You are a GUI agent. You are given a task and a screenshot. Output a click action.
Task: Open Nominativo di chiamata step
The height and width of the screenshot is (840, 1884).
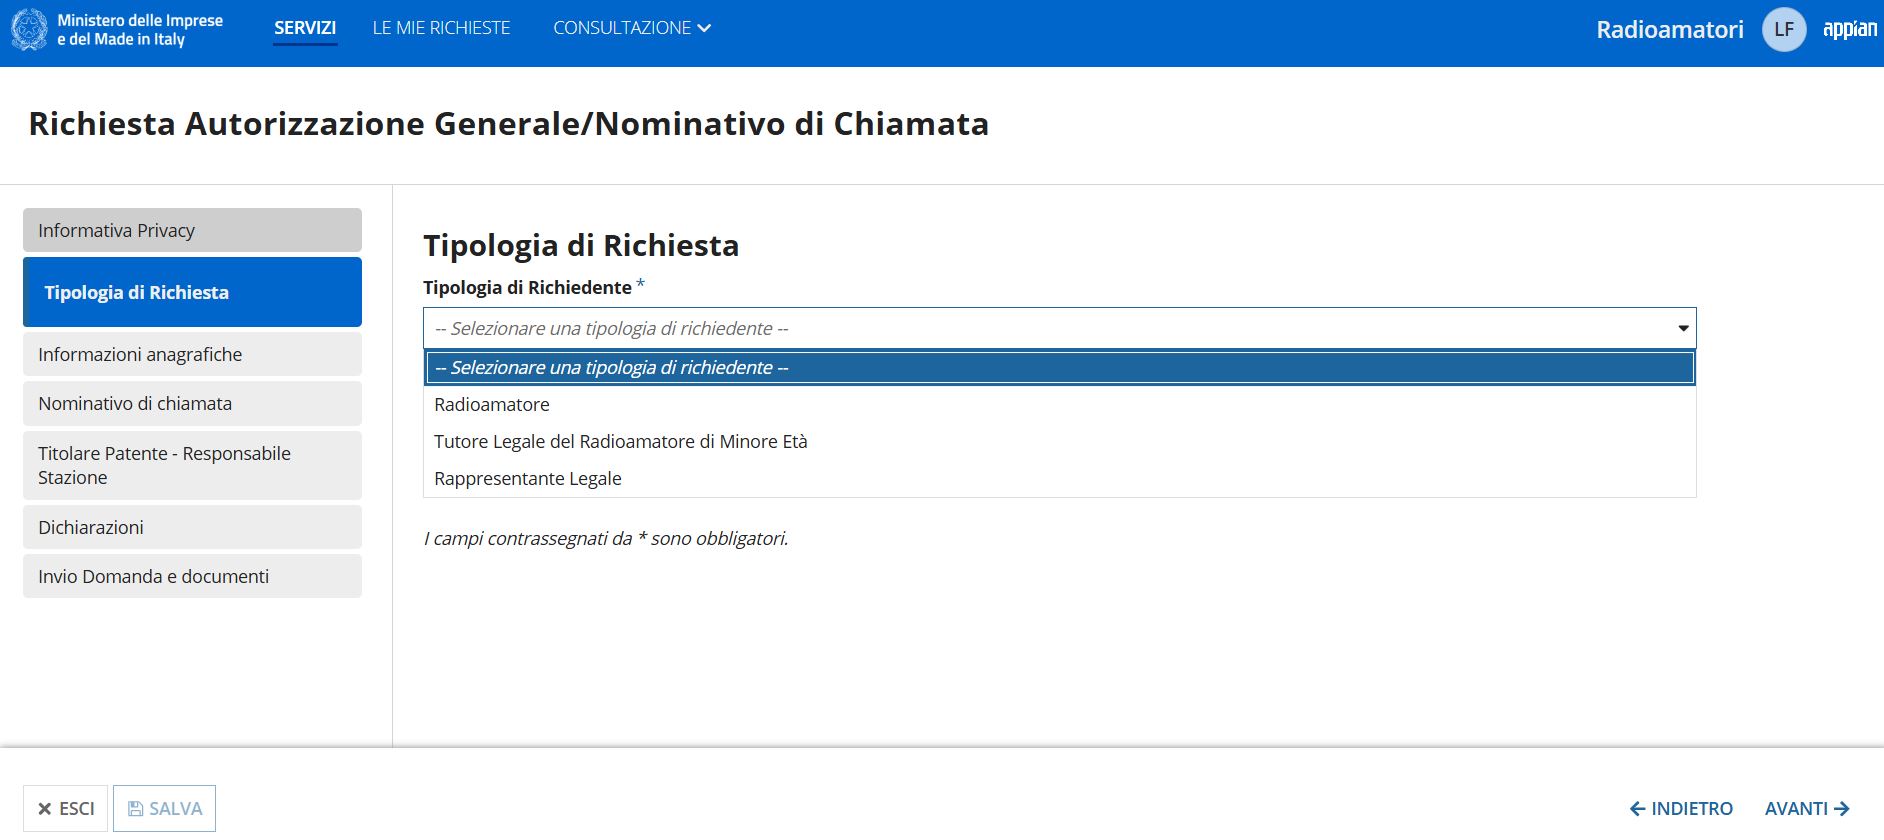click(x=192, y=403)
